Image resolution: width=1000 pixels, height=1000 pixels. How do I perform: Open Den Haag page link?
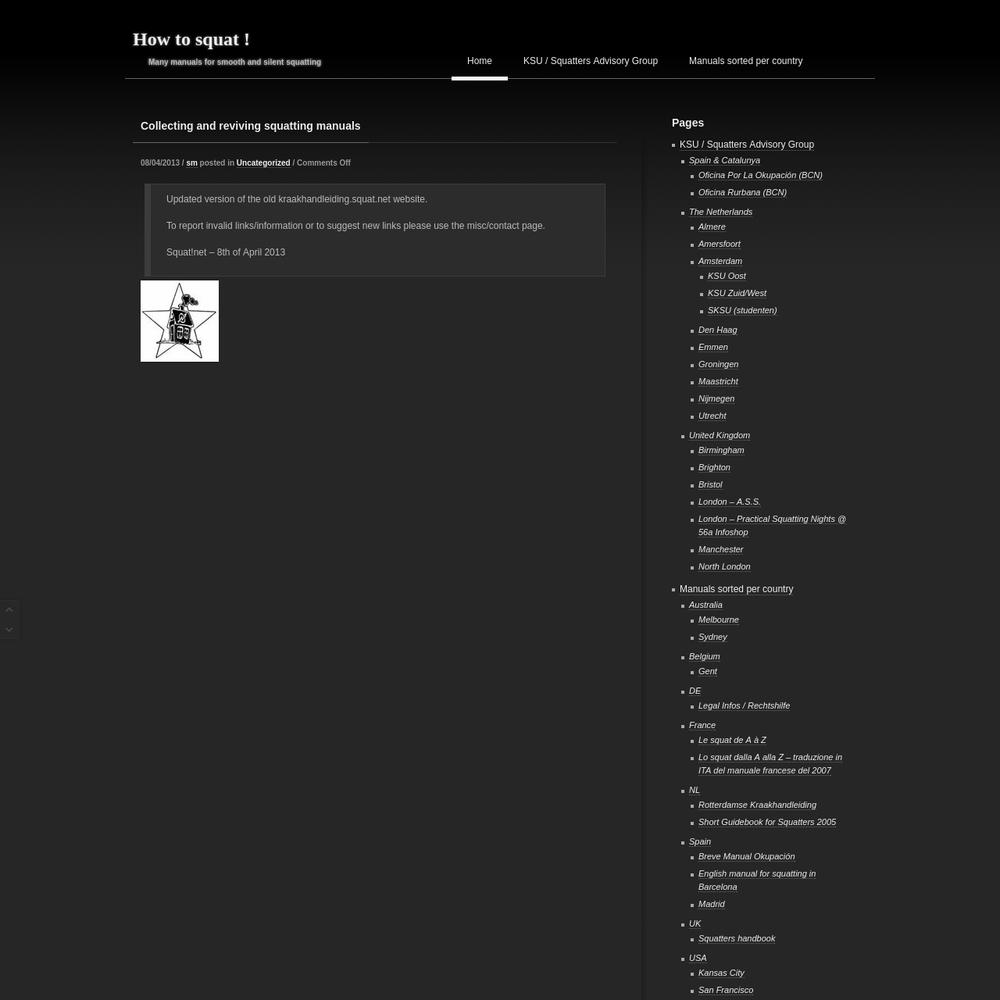pyautogui.click(x=717, y=330)
